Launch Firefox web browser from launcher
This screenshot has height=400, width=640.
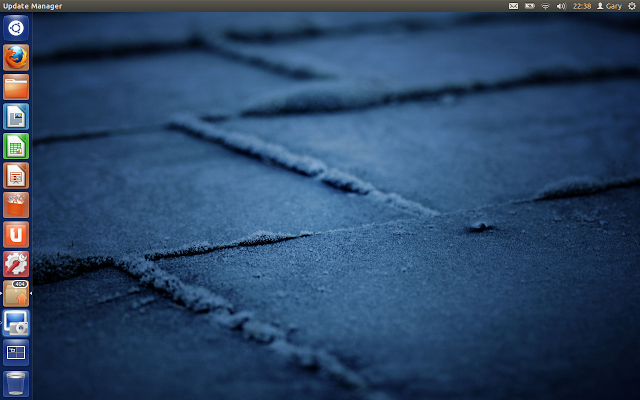point(16,58)
